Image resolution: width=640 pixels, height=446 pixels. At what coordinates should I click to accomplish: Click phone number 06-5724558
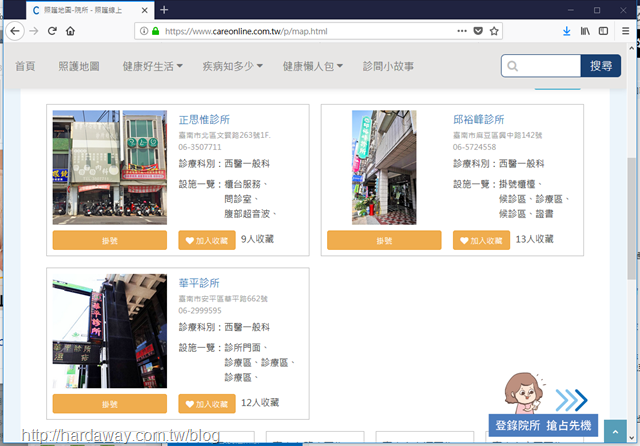474,147
